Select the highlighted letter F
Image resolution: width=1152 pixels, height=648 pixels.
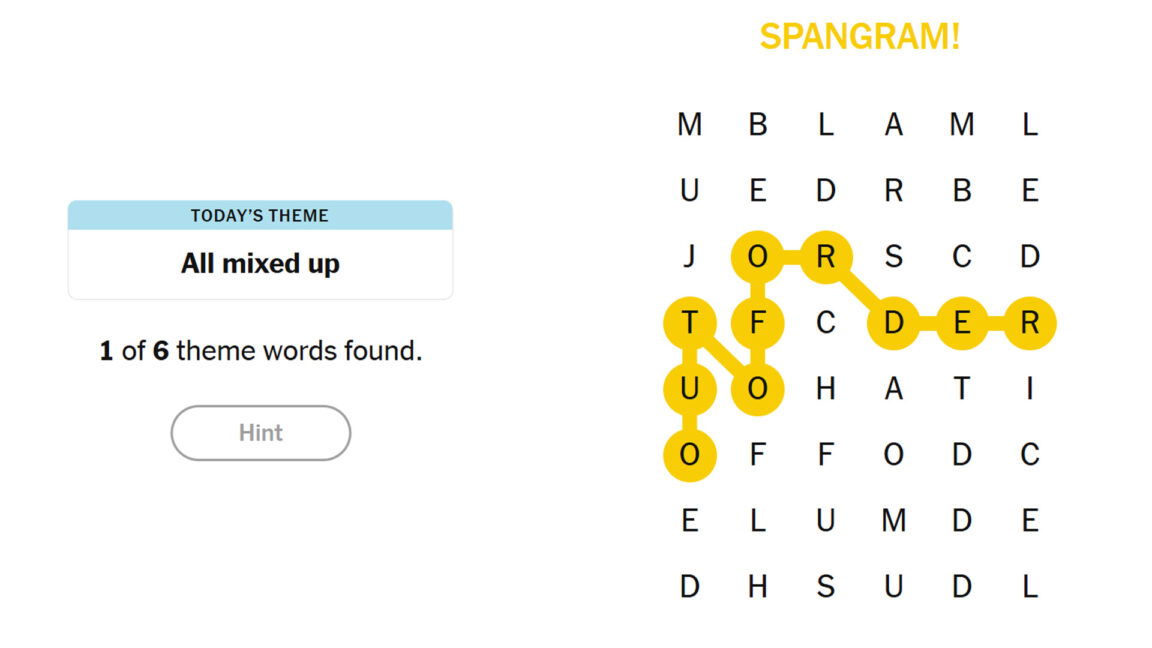[757, 323]
